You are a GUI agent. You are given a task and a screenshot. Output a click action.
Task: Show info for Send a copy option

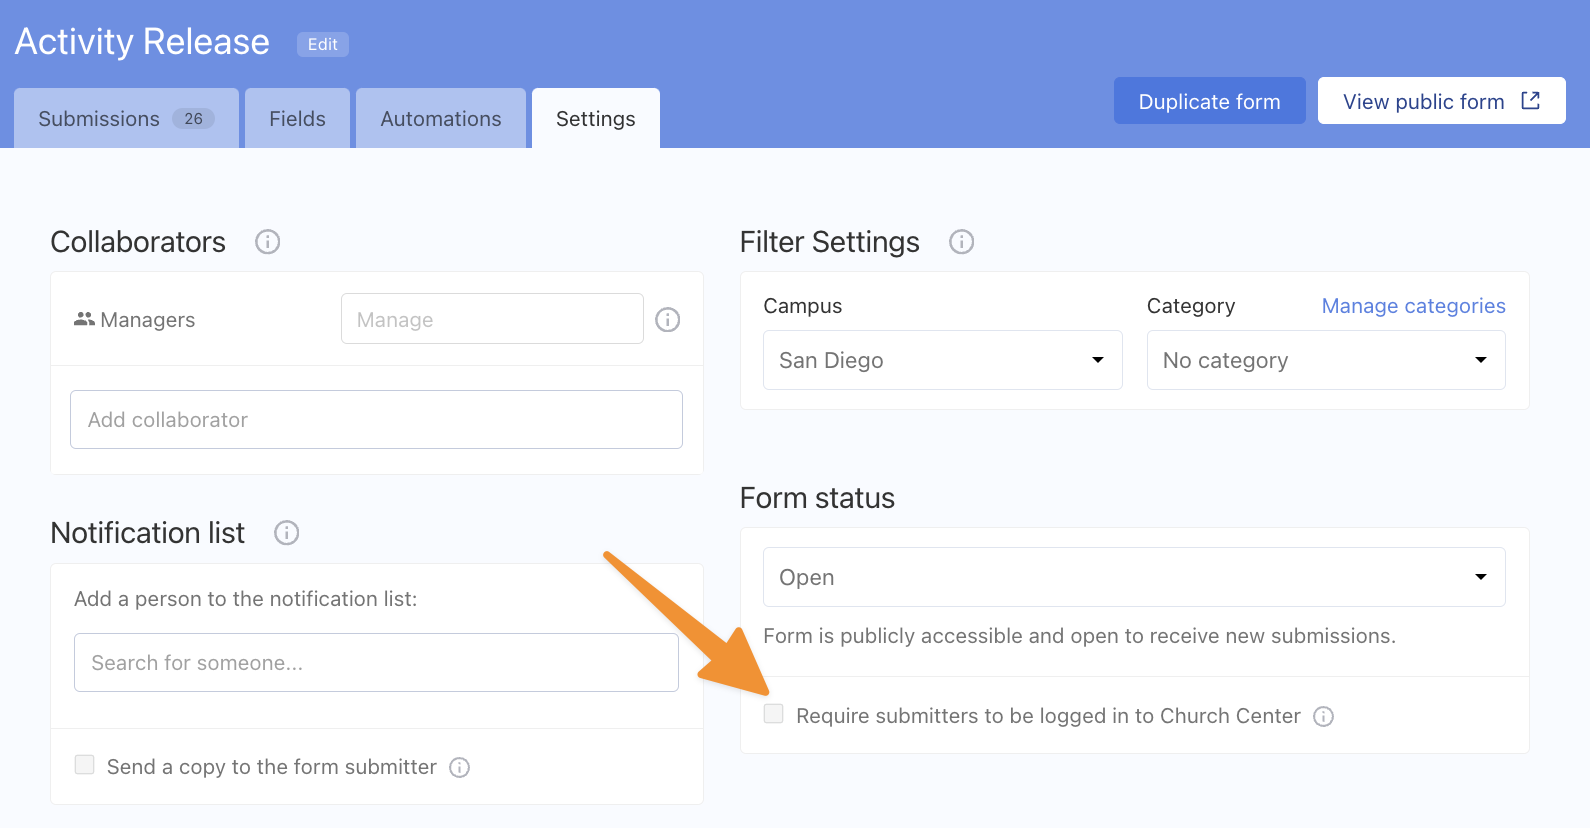pos(459,768)
